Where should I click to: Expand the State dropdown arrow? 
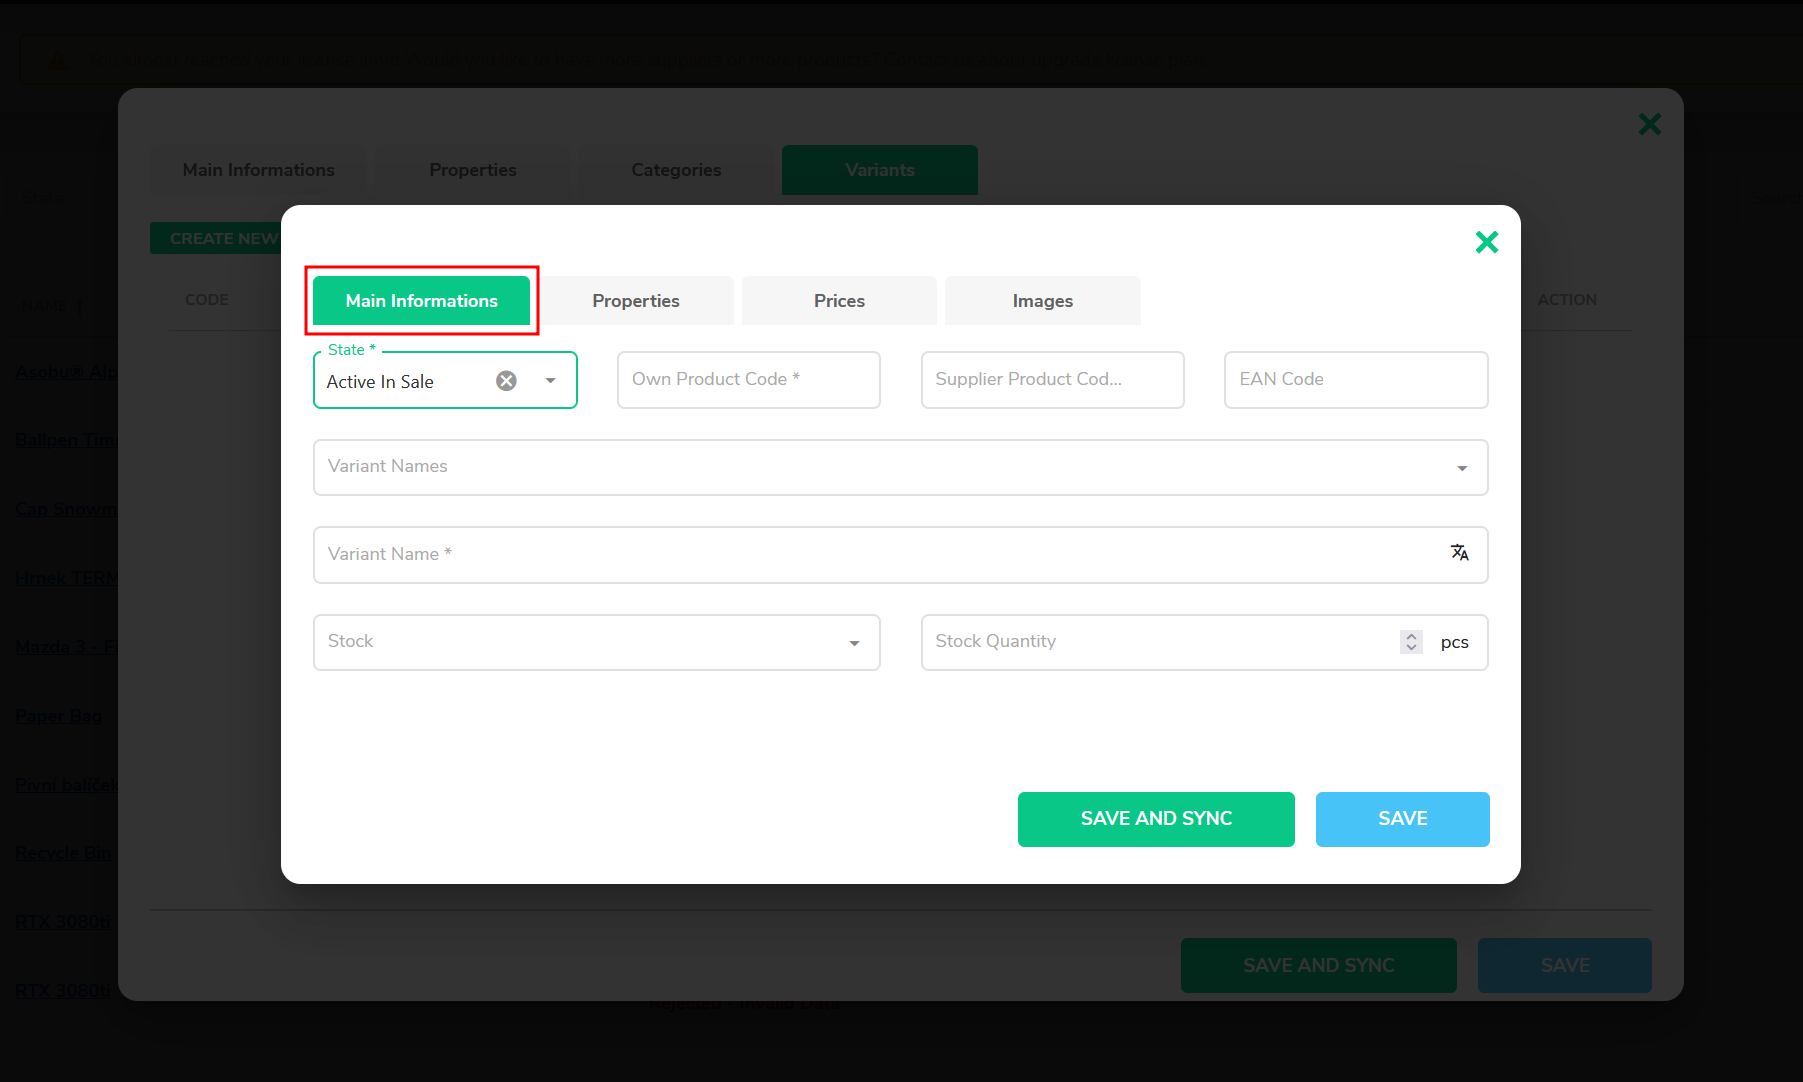pyautogui.click(x=550, y=381)
